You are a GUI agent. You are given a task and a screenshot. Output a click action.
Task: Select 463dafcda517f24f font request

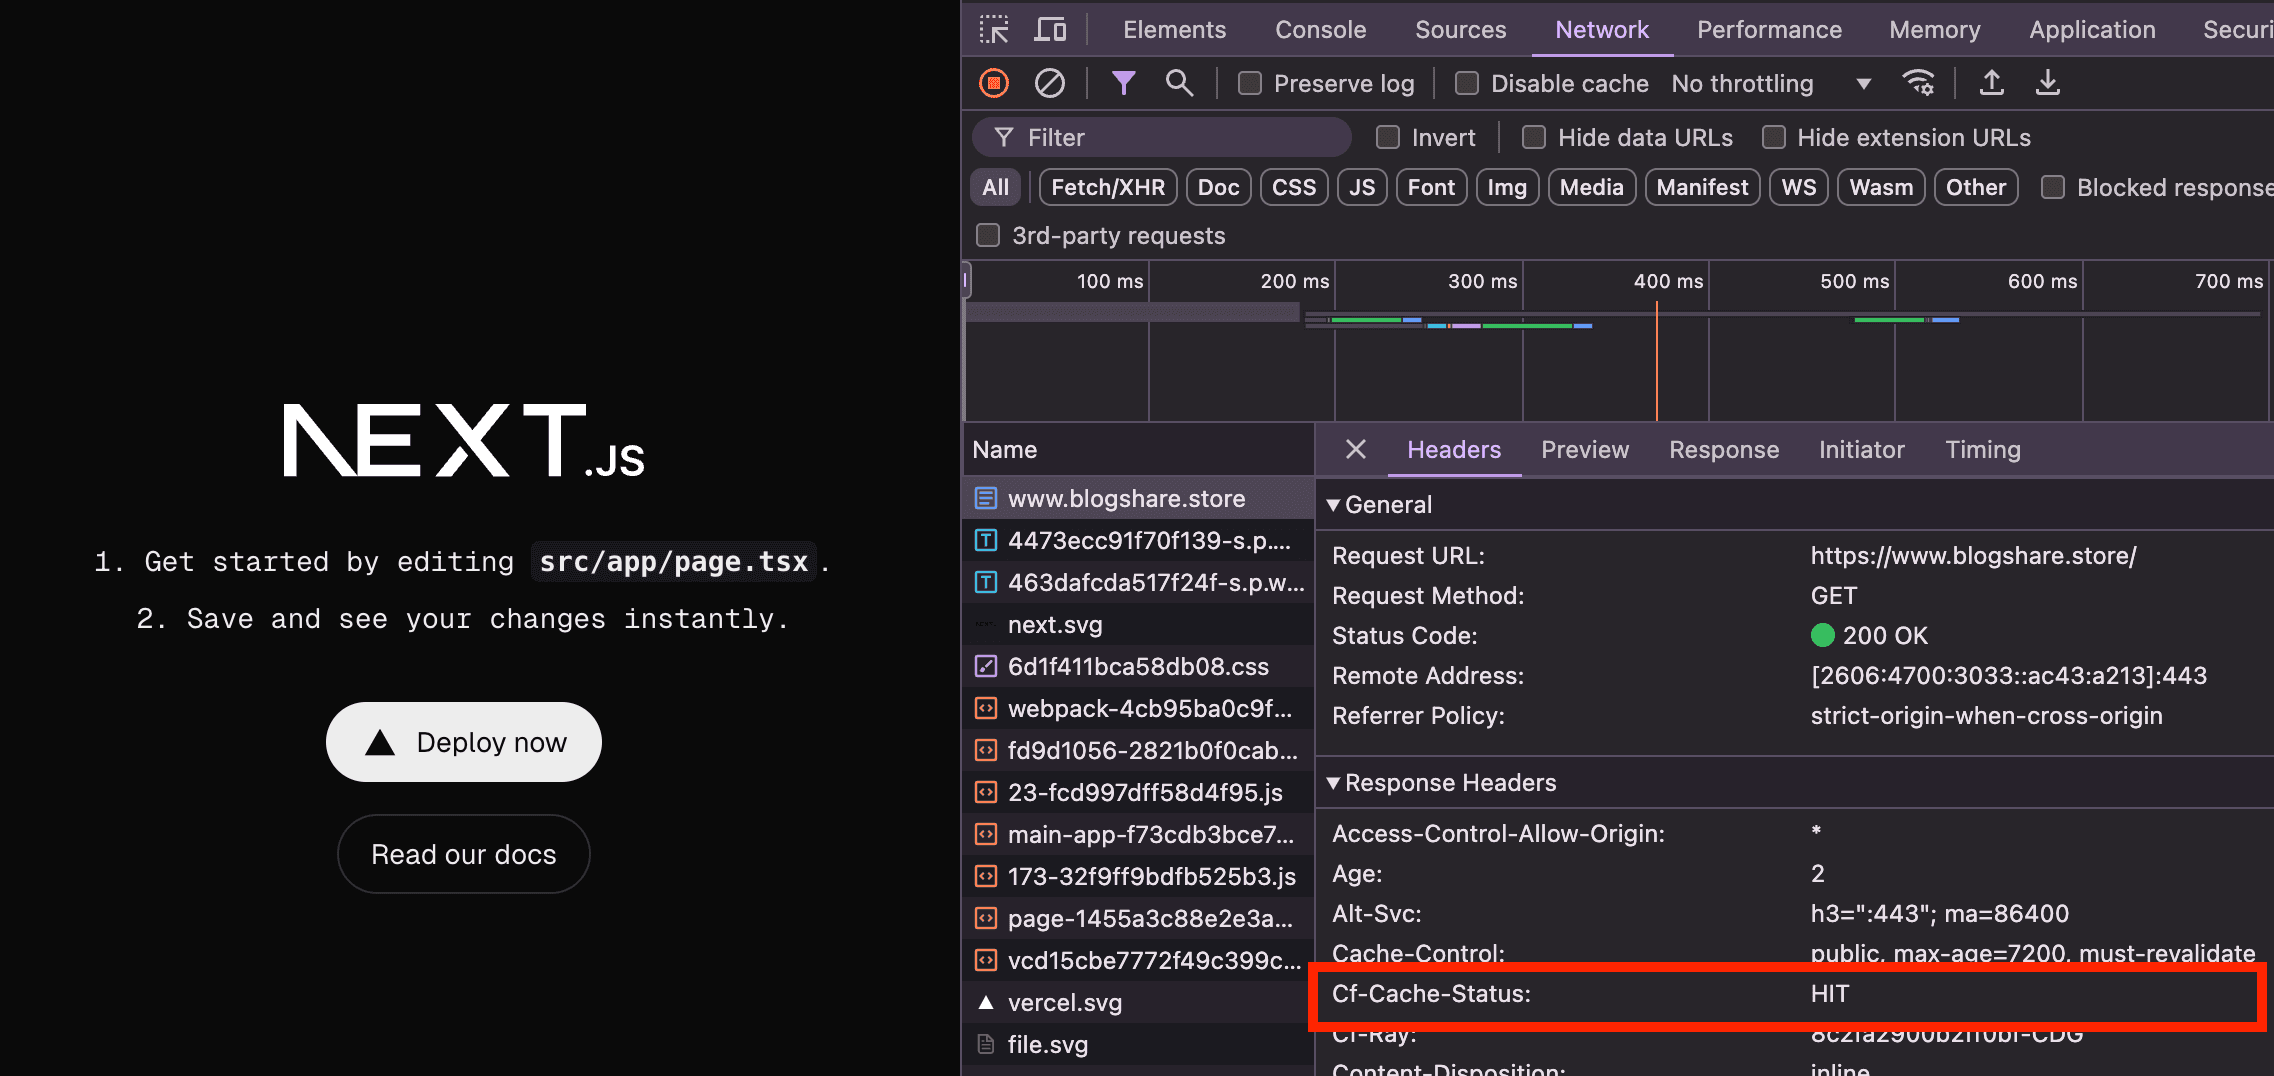tap(1138, 582)
